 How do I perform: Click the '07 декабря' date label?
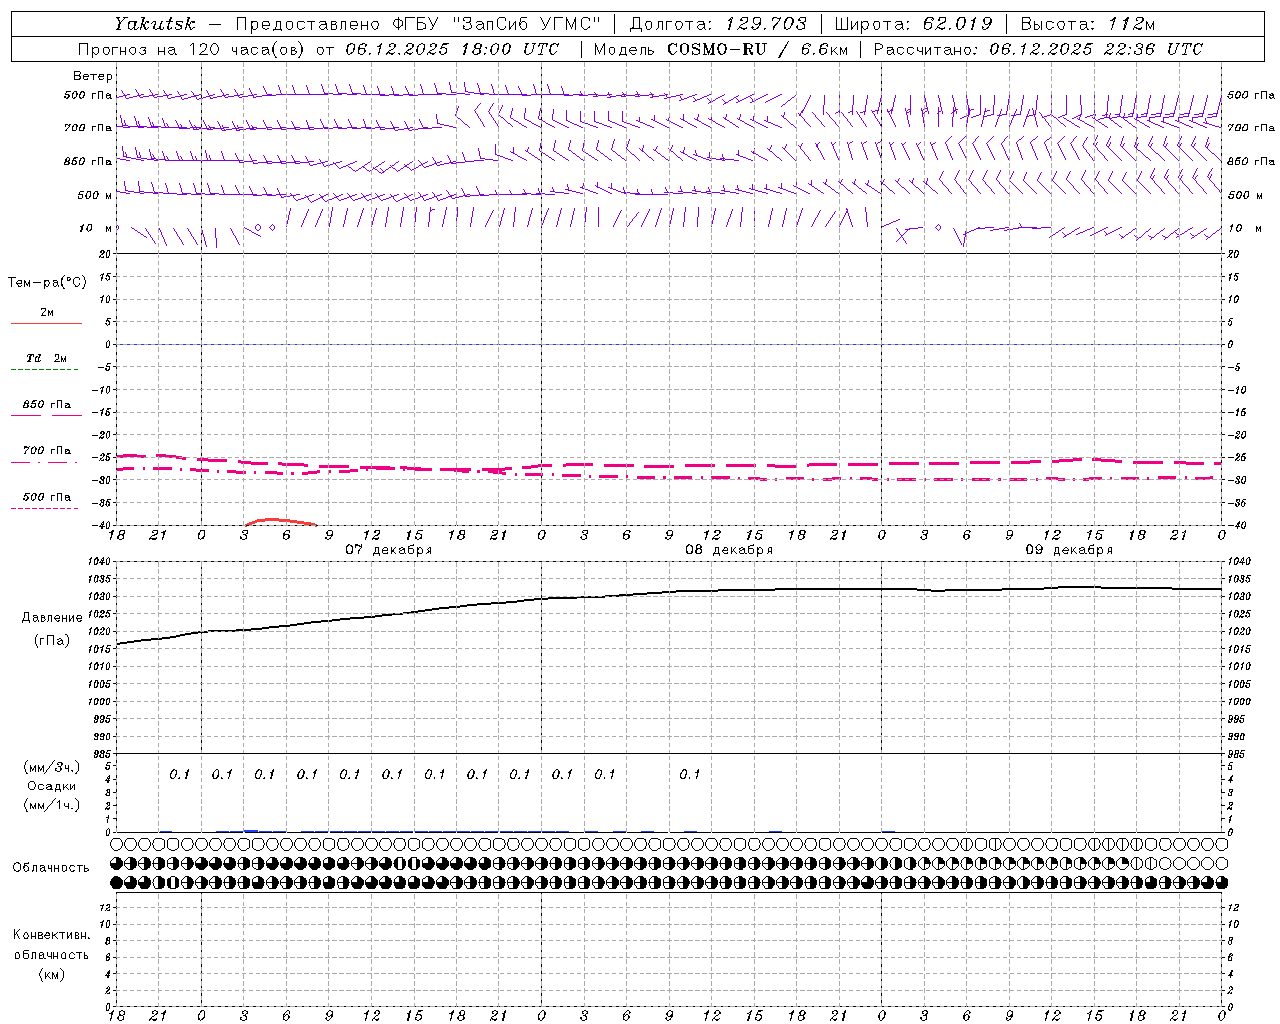click(x=388, y=550)
